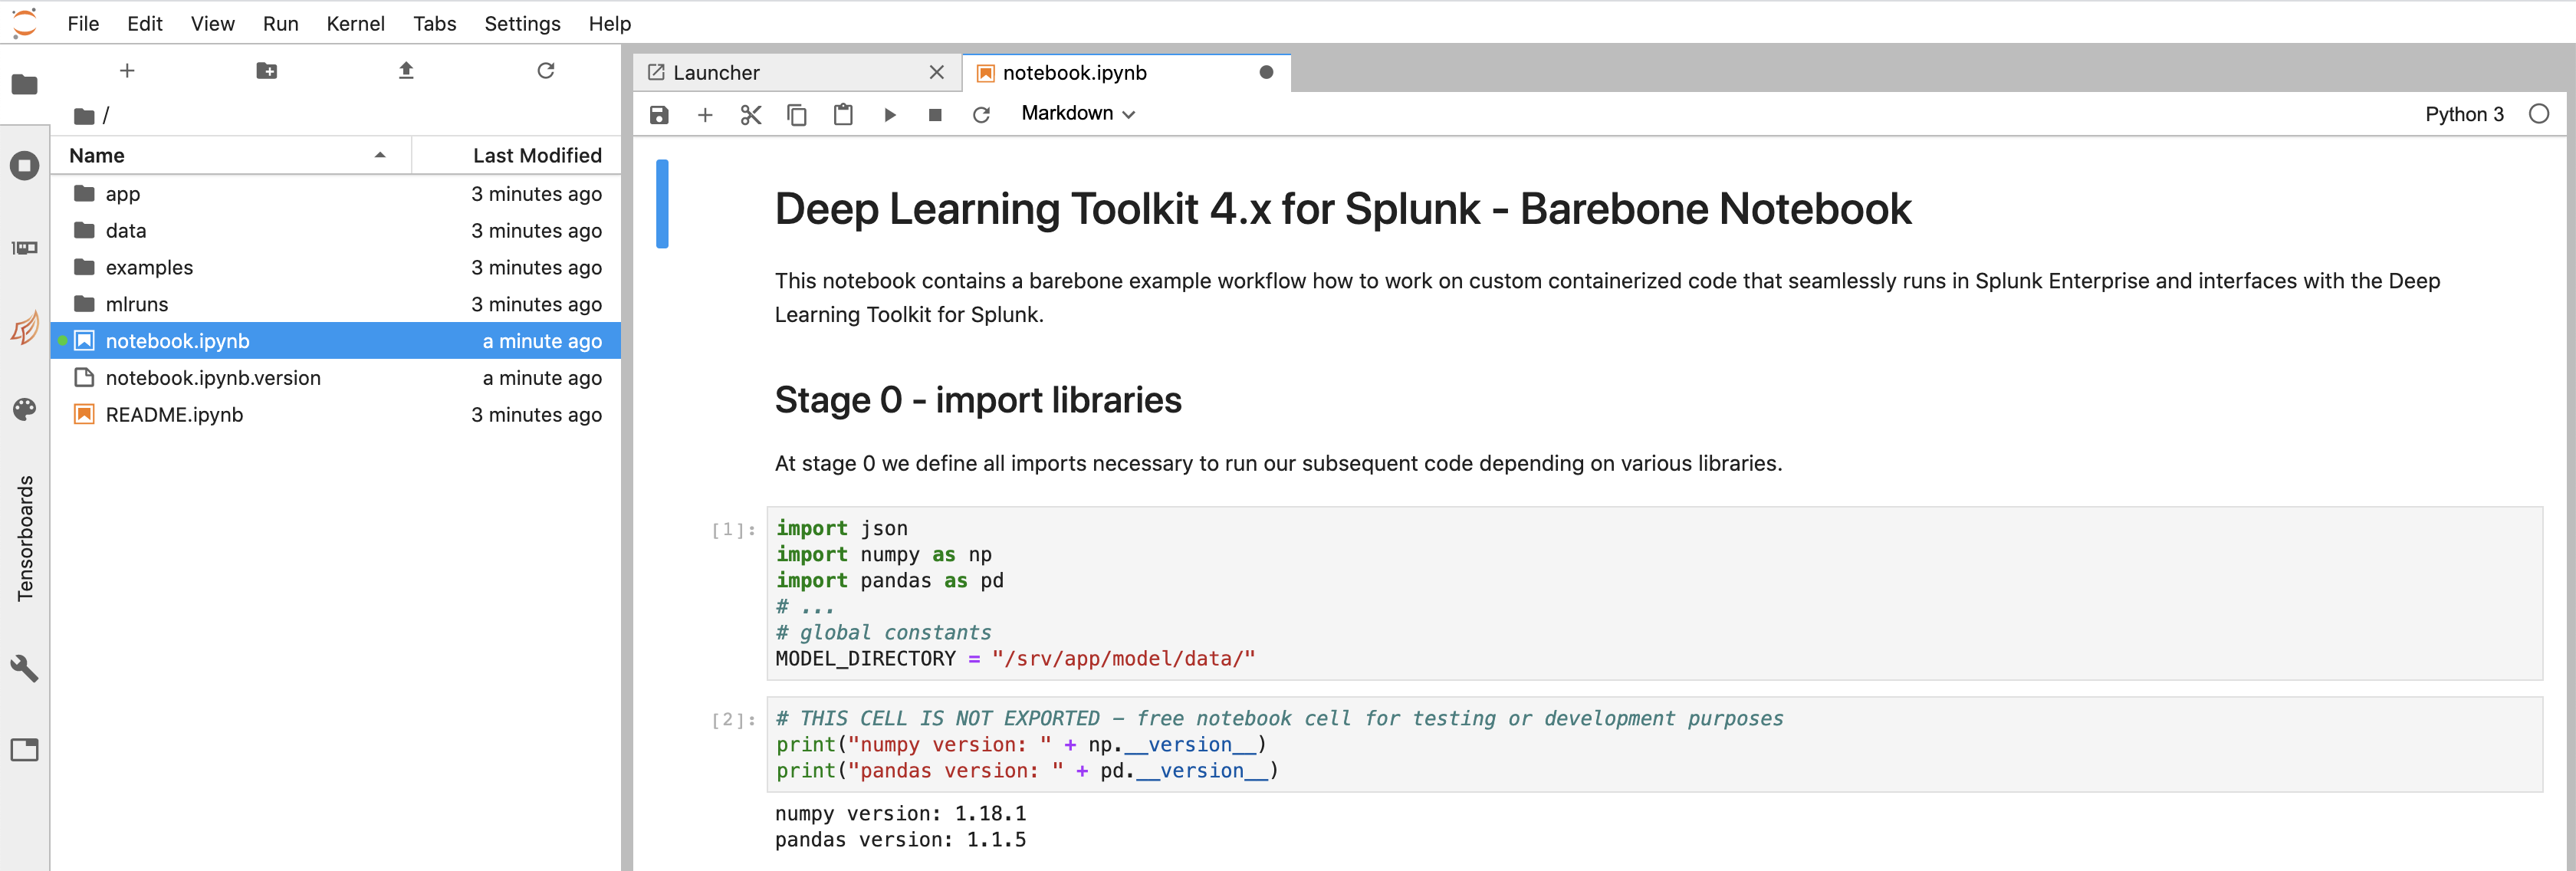Click the [1]: cell prompt

(x=733, y=530)
